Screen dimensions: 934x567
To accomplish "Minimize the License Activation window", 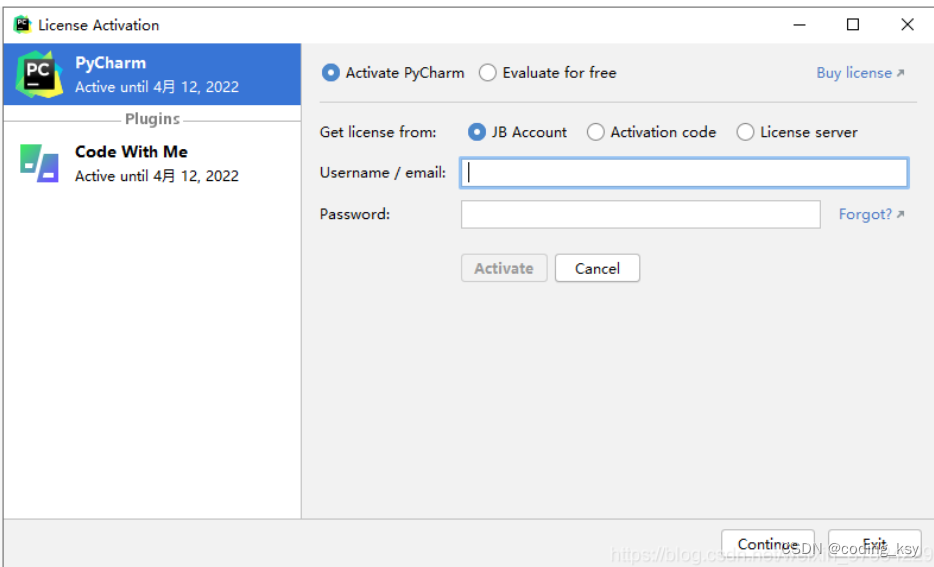I will tap(799, 24).
